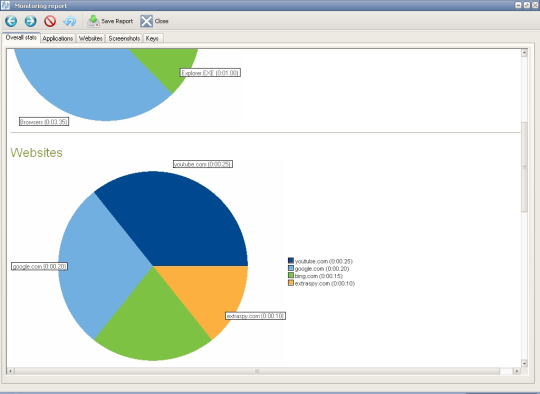
Task: Click legend text extraspy.com (0:00.10)
Action: pyautogui.click(x=325, y=283)
